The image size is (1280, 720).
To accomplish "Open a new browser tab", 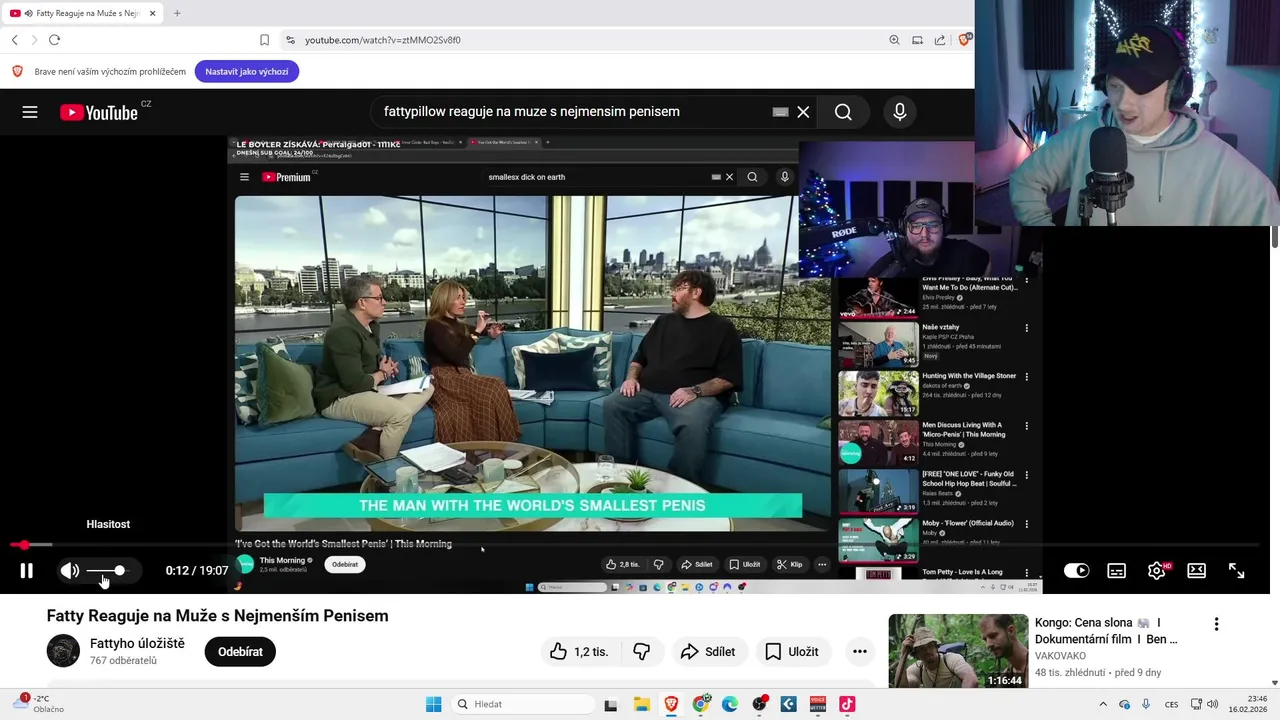I will tap(177, 13).
